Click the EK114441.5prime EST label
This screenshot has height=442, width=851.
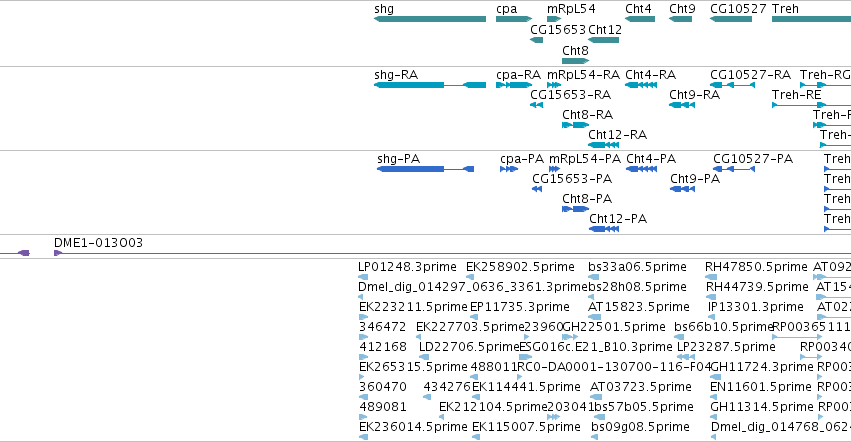pos(526,388)
